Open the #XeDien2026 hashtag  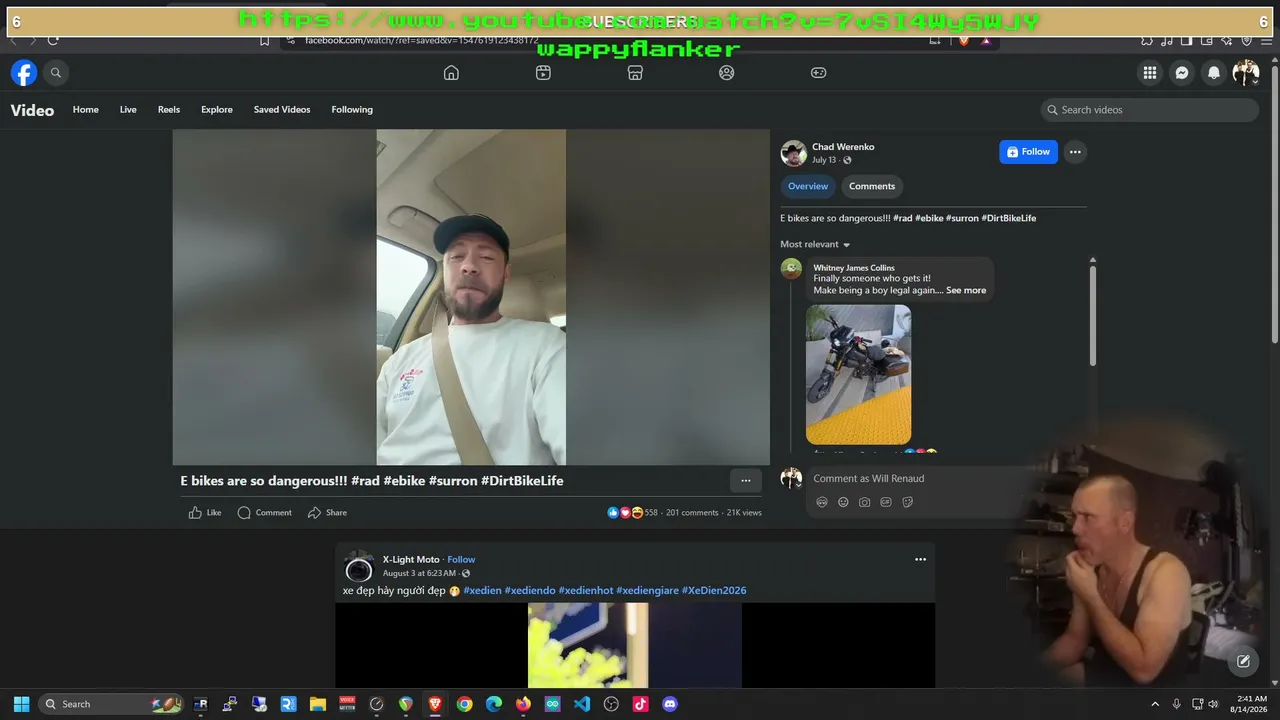[x=714, y=591]
